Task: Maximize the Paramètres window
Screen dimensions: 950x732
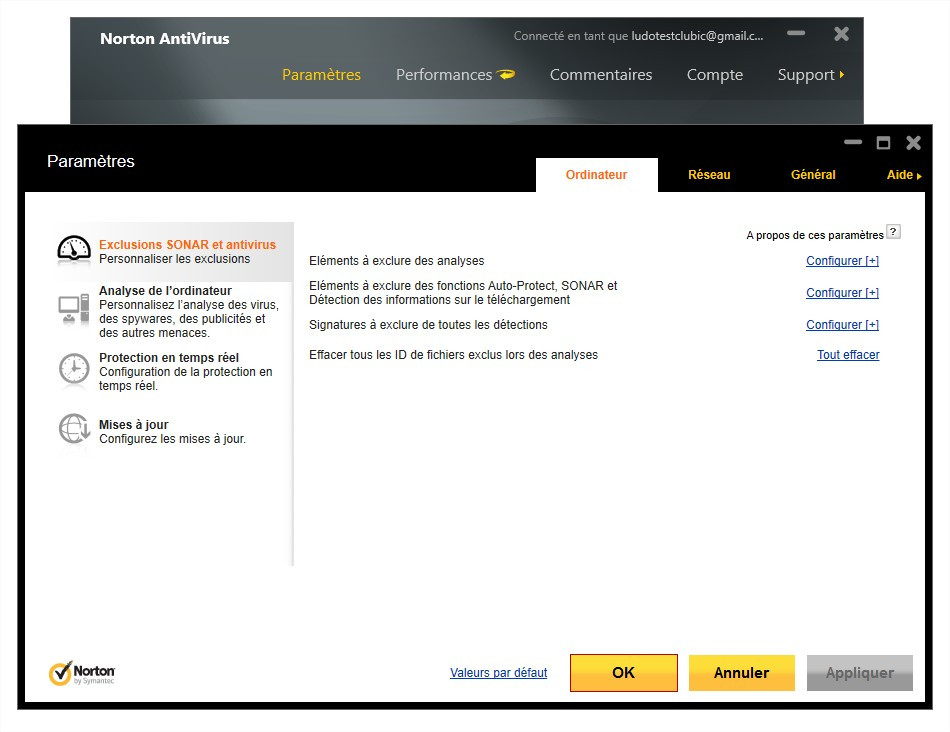Action: pos(883,143)
